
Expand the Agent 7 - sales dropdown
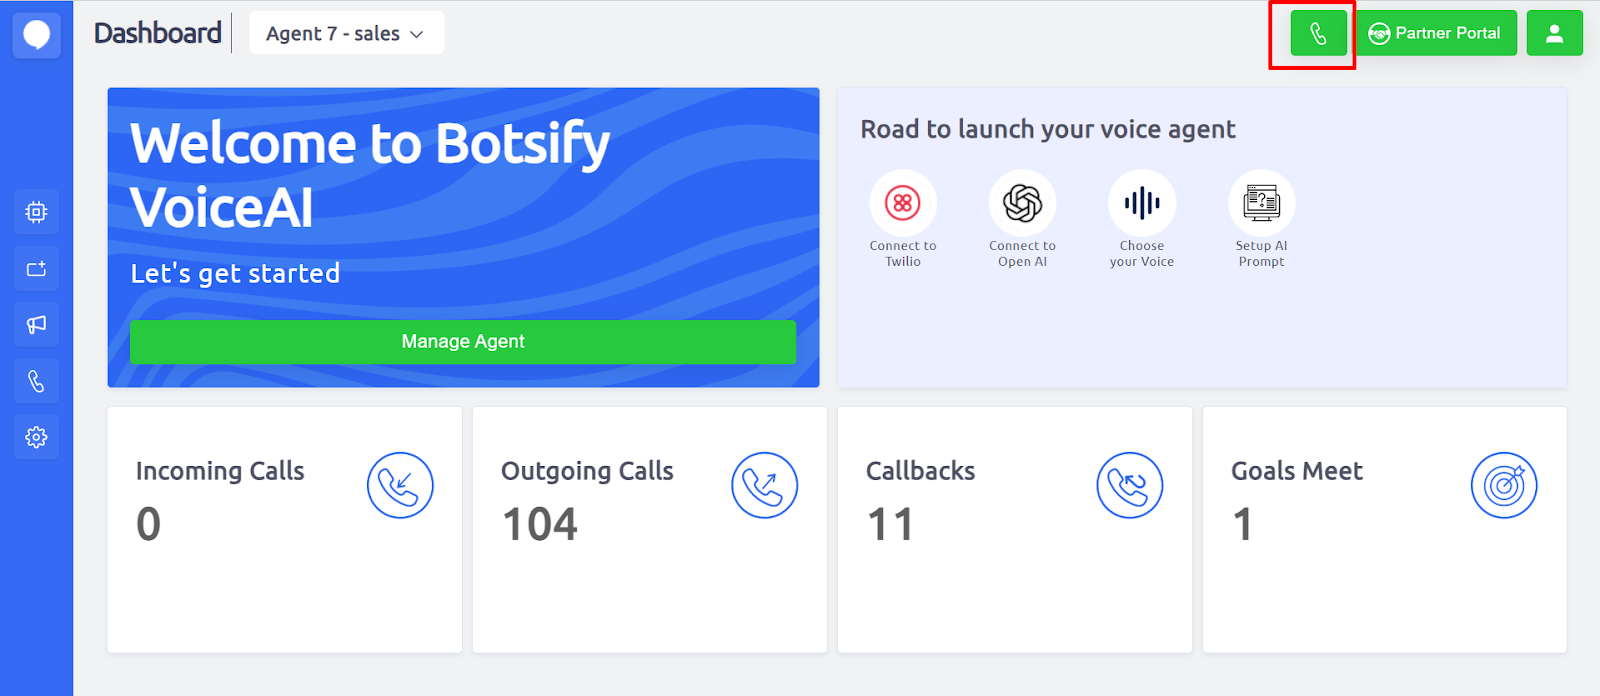tap(345, 34)
